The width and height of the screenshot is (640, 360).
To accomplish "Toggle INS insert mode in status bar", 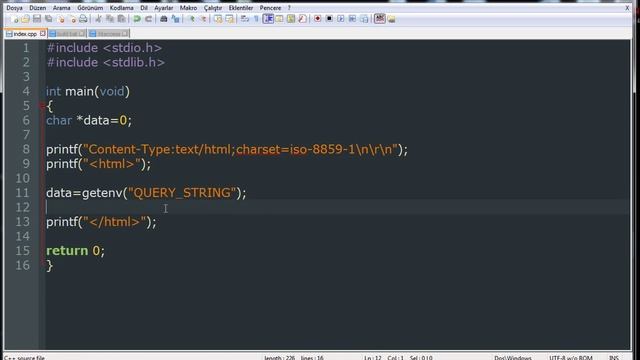I will [613, 358].
